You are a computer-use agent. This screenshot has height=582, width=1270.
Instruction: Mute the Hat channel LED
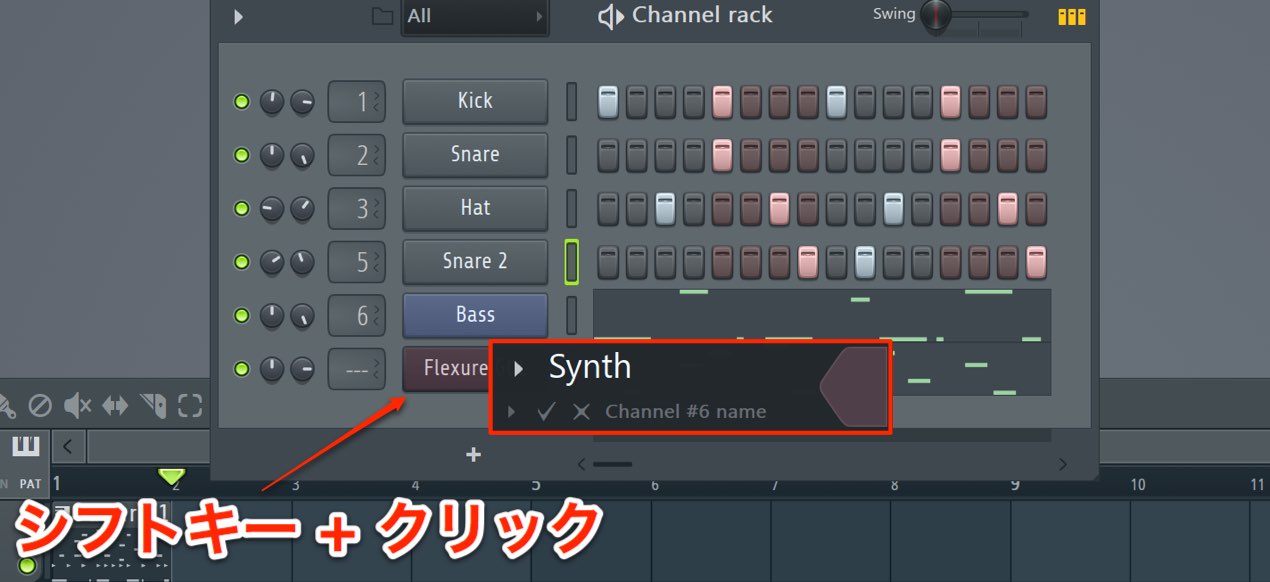pyautogui.click(x=241, y=208)
